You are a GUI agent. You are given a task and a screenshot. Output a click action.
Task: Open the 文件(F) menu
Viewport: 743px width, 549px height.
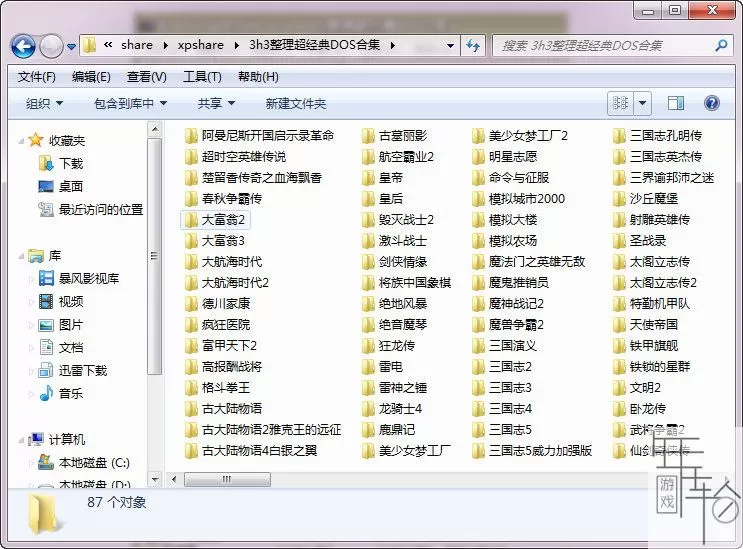point(36,77)
